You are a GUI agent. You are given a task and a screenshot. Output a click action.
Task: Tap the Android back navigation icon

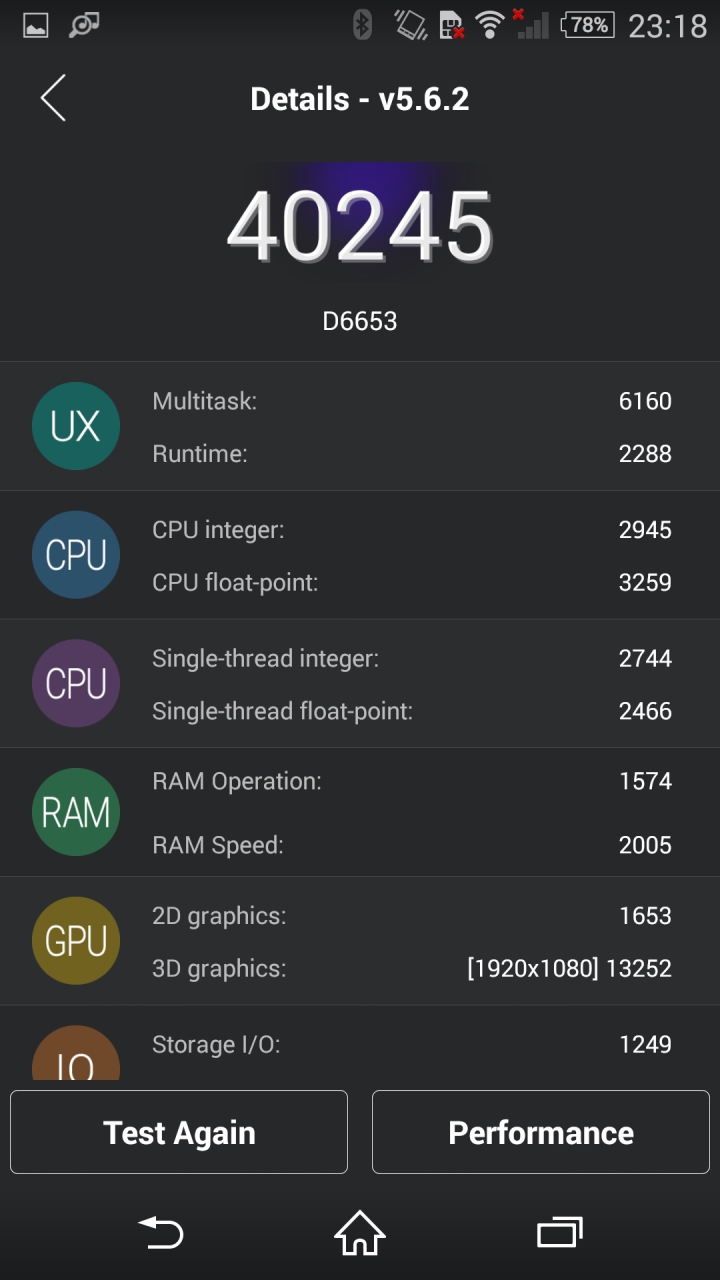[161, 1233]
